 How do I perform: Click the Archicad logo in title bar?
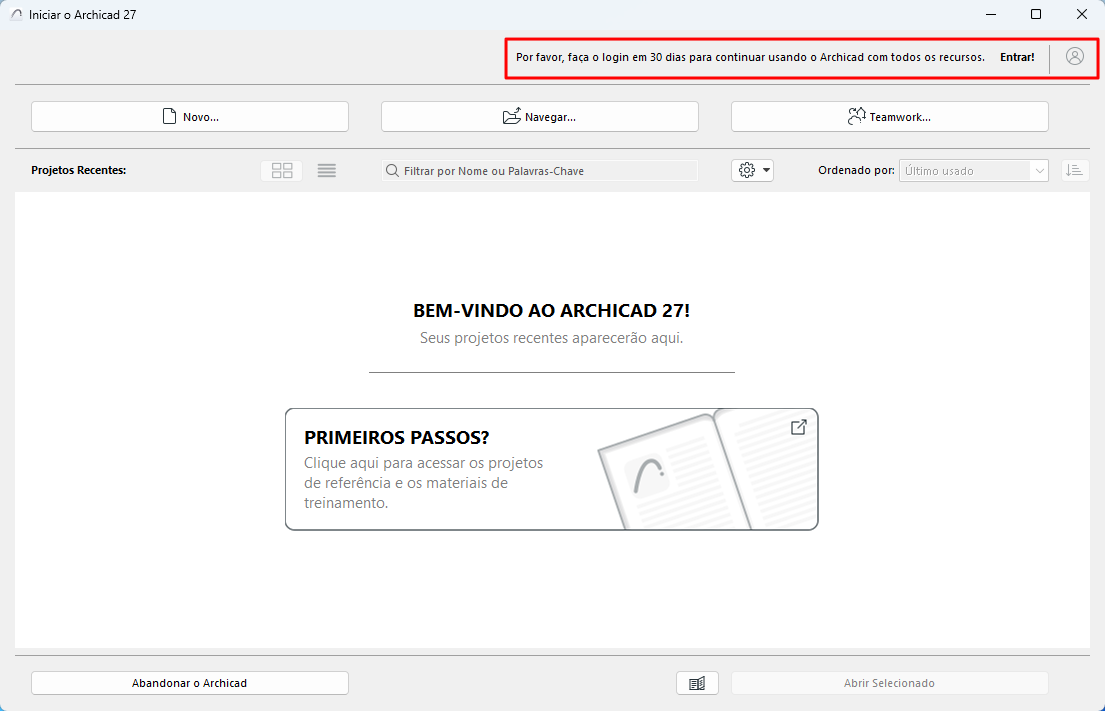[16, 14]
